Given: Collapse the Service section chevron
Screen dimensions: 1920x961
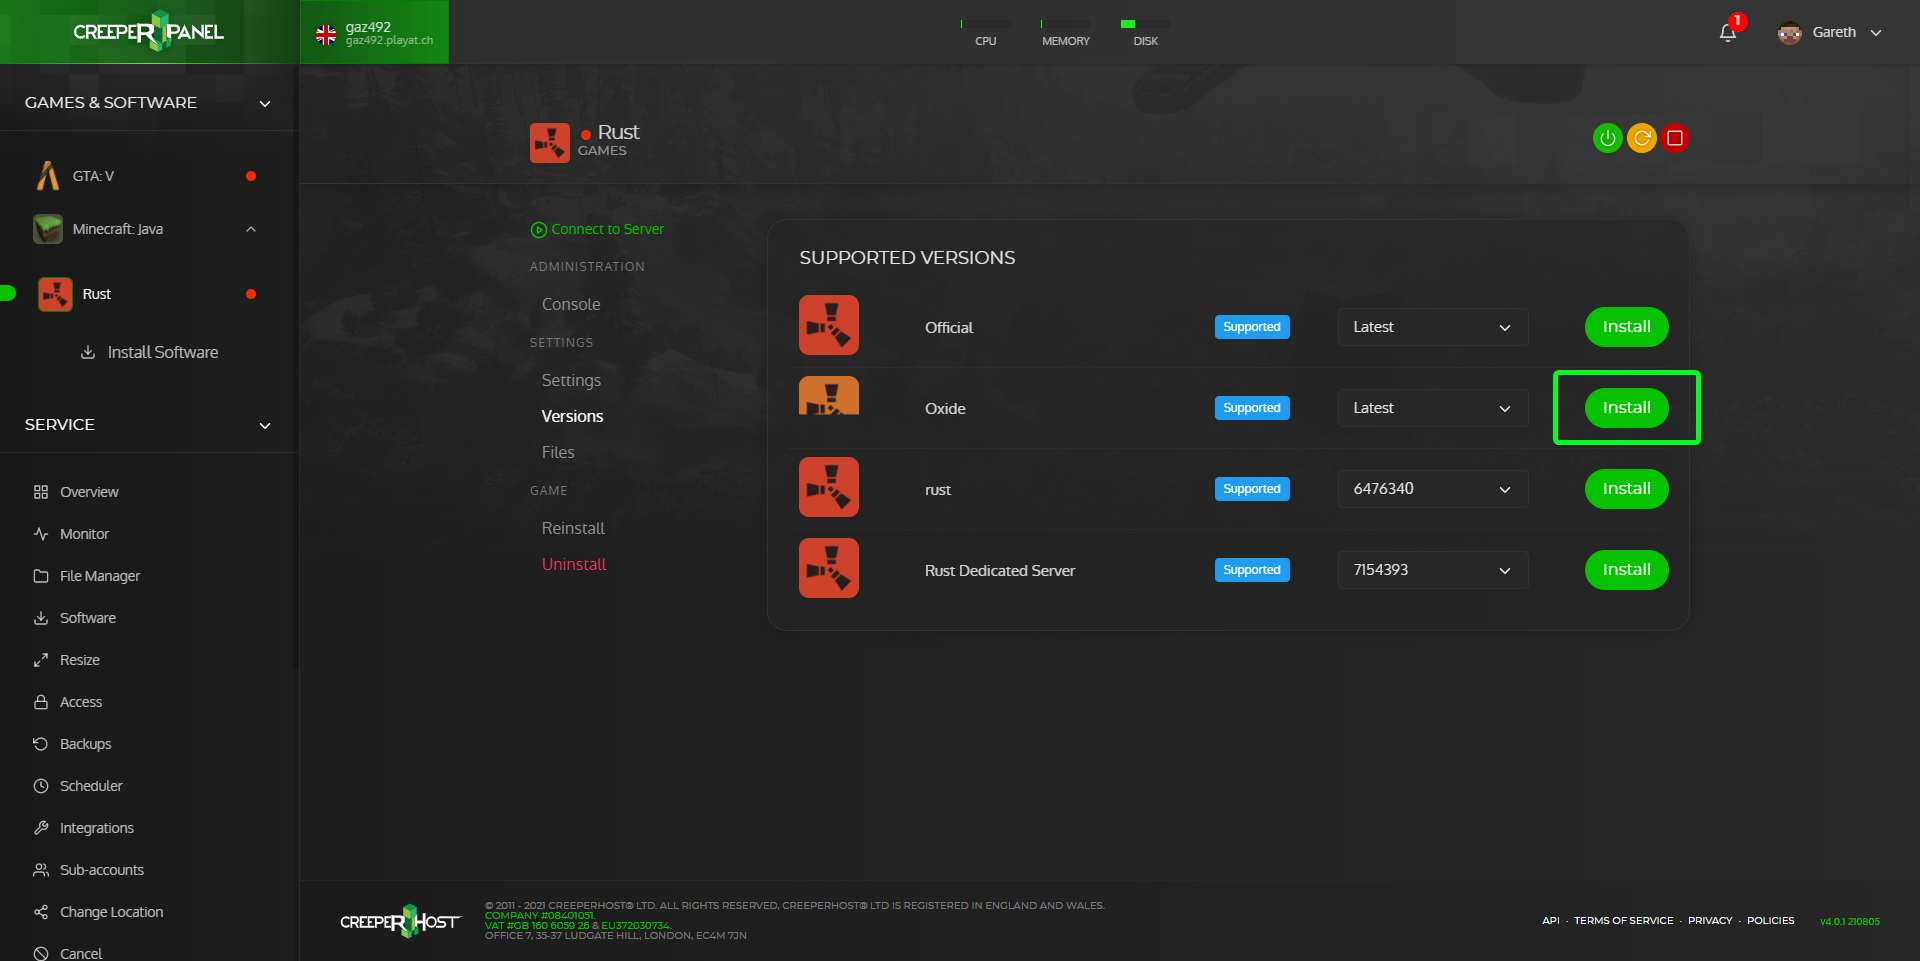Looking at the screenshot, I should tap(265, 425).
